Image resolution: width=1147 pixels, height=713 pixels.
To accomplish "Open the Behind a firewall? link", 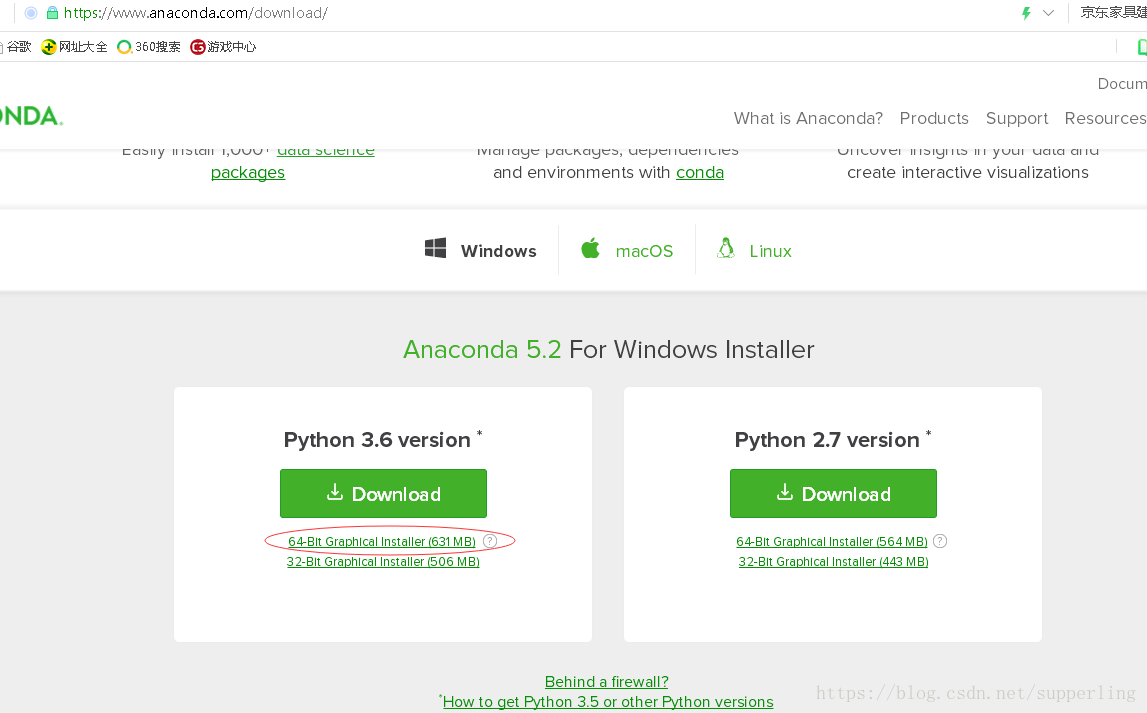I will tap(606, 682).
